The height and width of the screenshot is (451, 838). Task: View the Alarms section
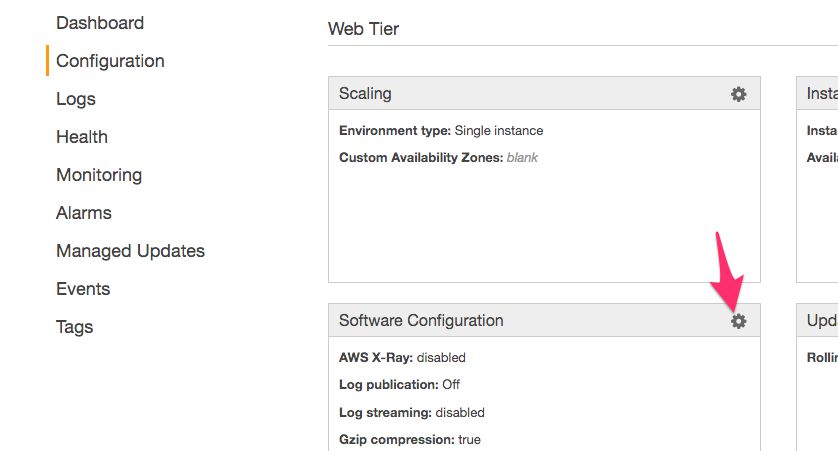click(84, 213)
